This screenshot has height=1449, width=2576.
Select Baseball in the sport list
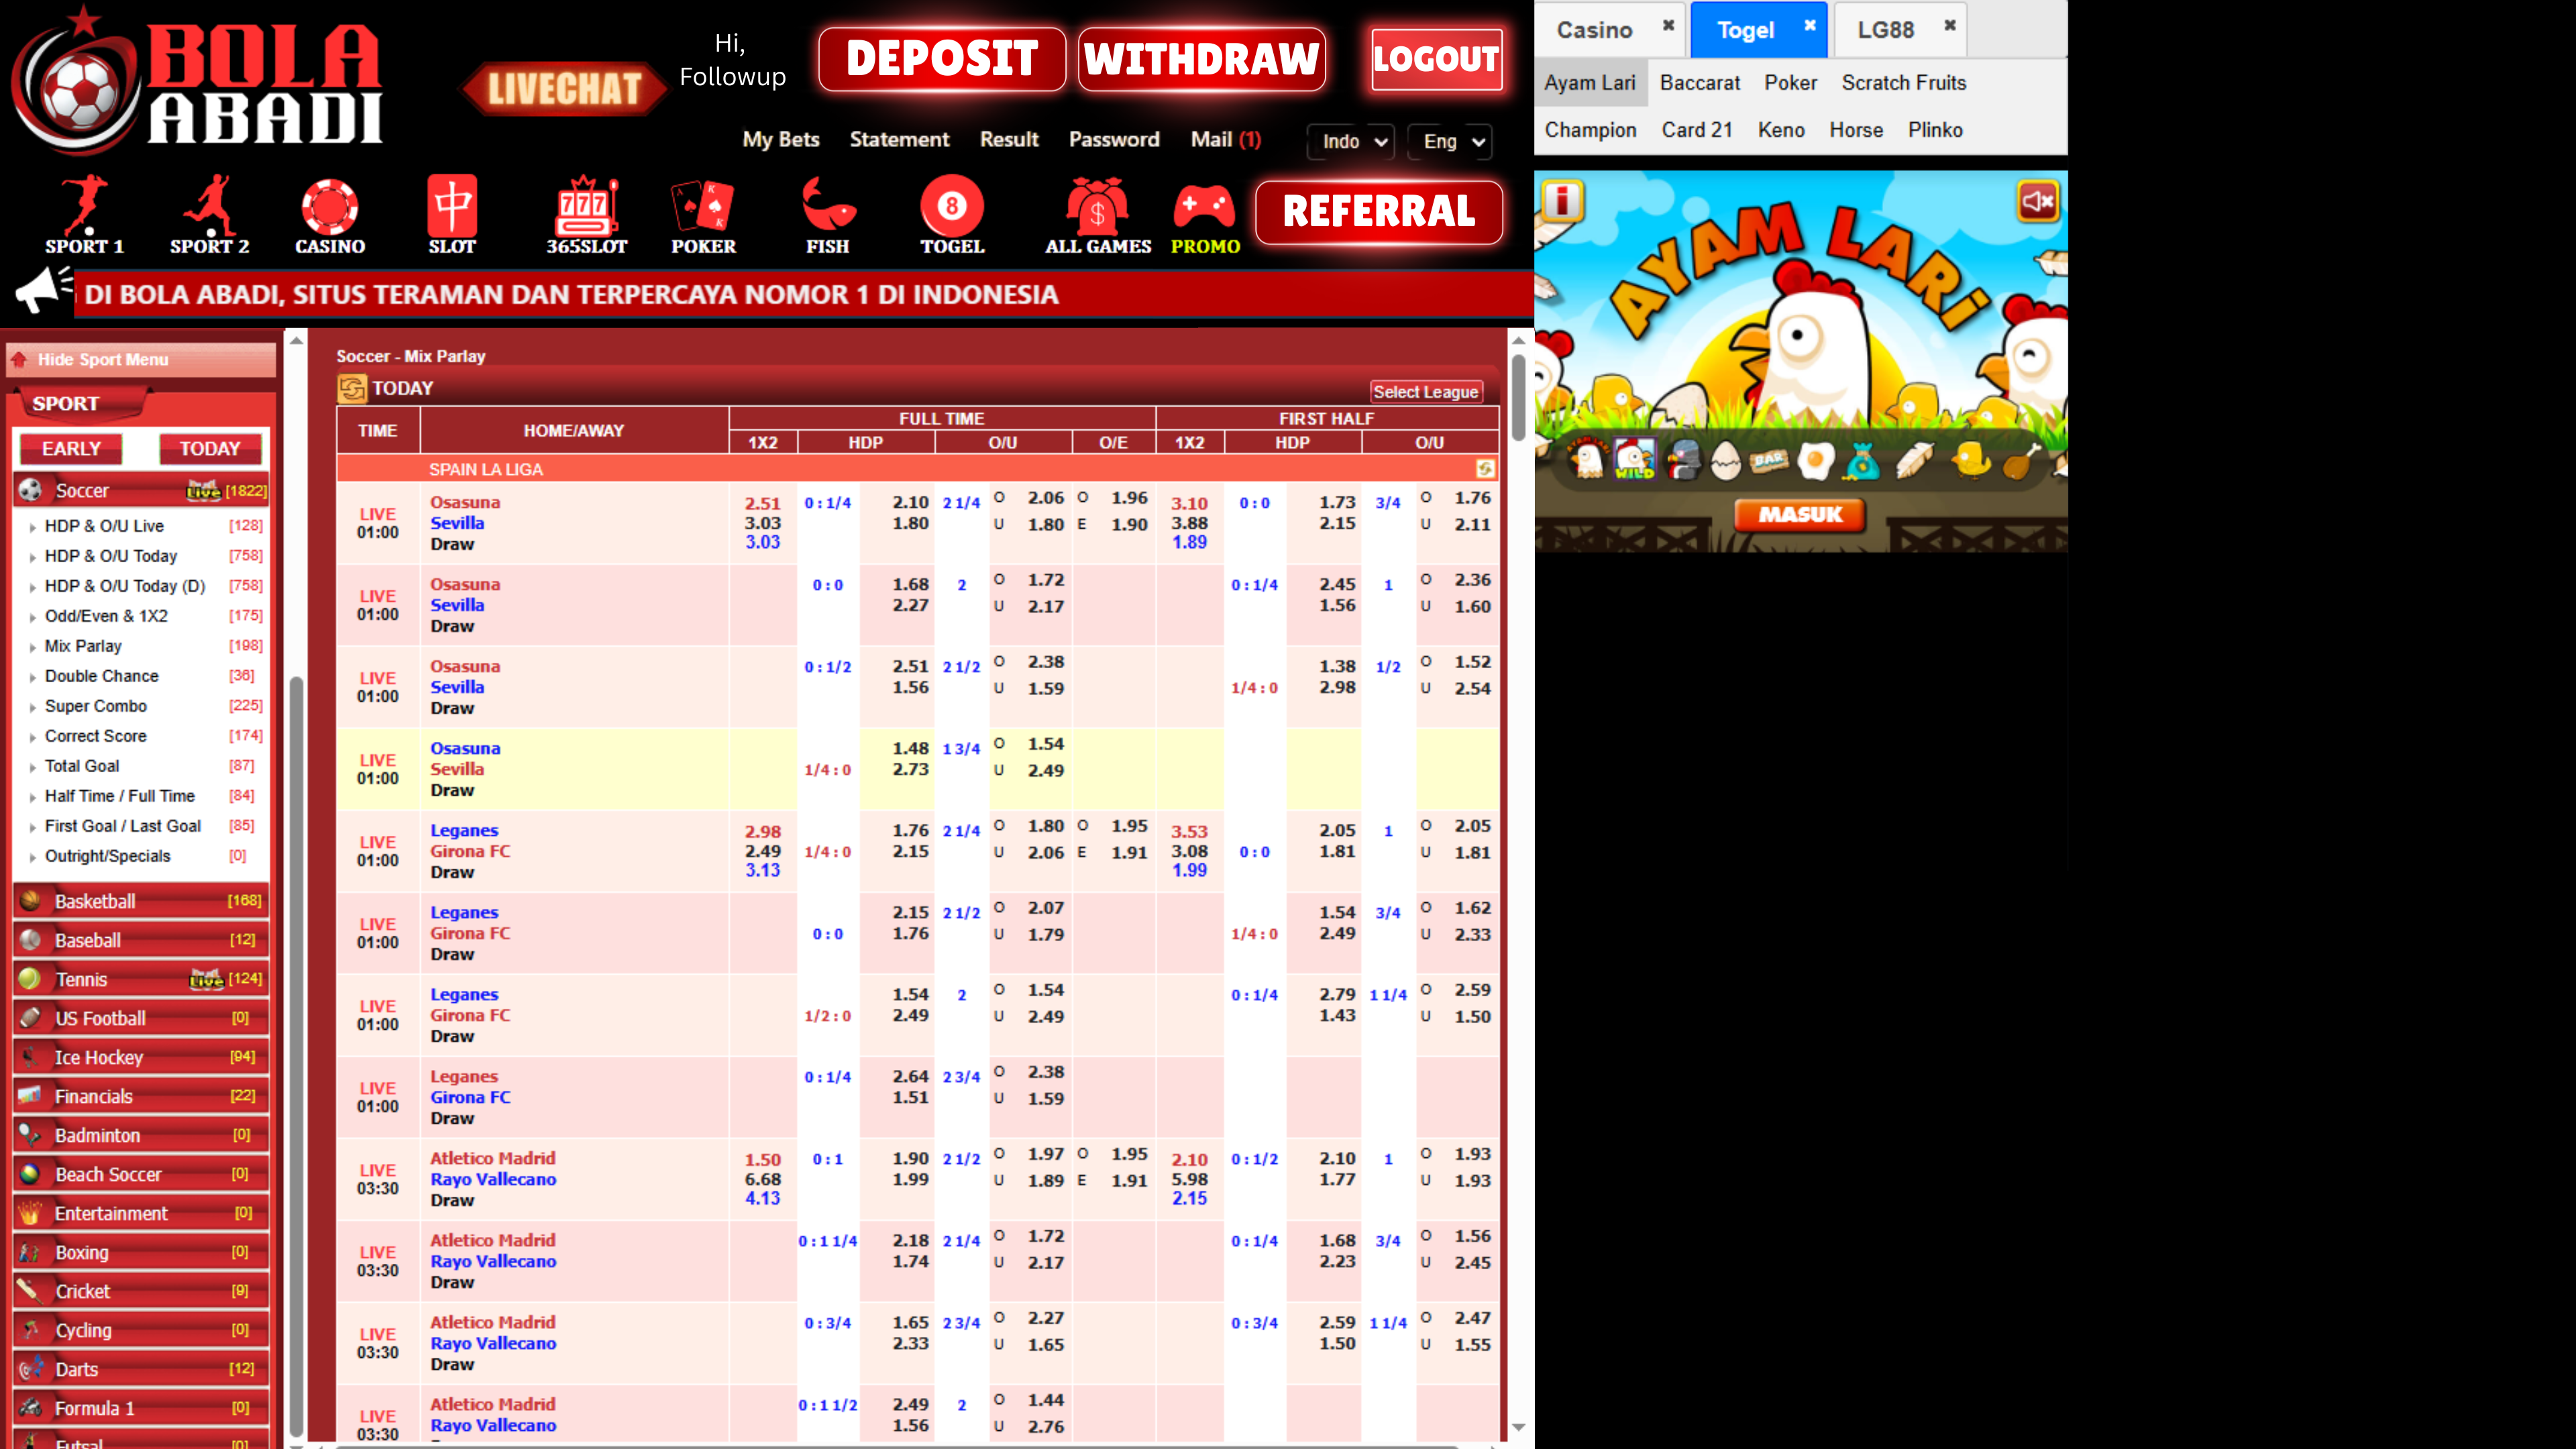pyautogui.click(x=141, y=940)
